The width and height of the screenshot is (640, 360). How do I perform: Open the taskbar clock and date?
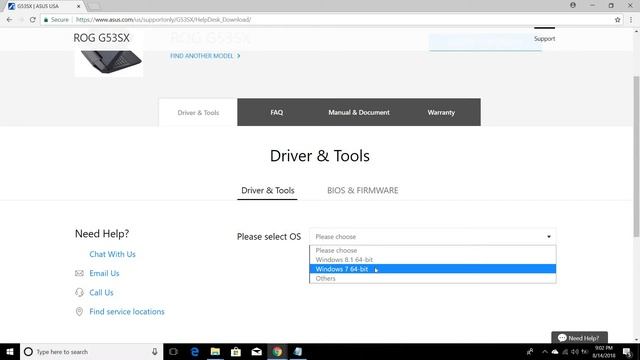[604, 352]
